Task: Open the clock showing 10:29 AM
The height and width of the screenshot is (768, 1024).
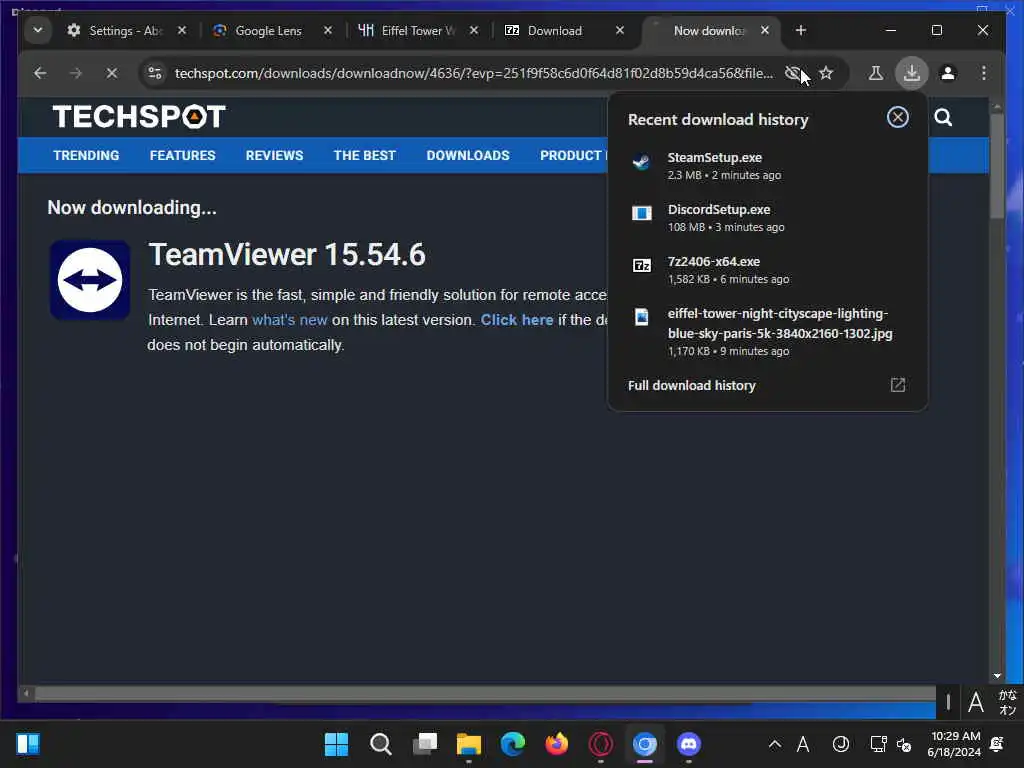Action: click(x=955, y=744)
